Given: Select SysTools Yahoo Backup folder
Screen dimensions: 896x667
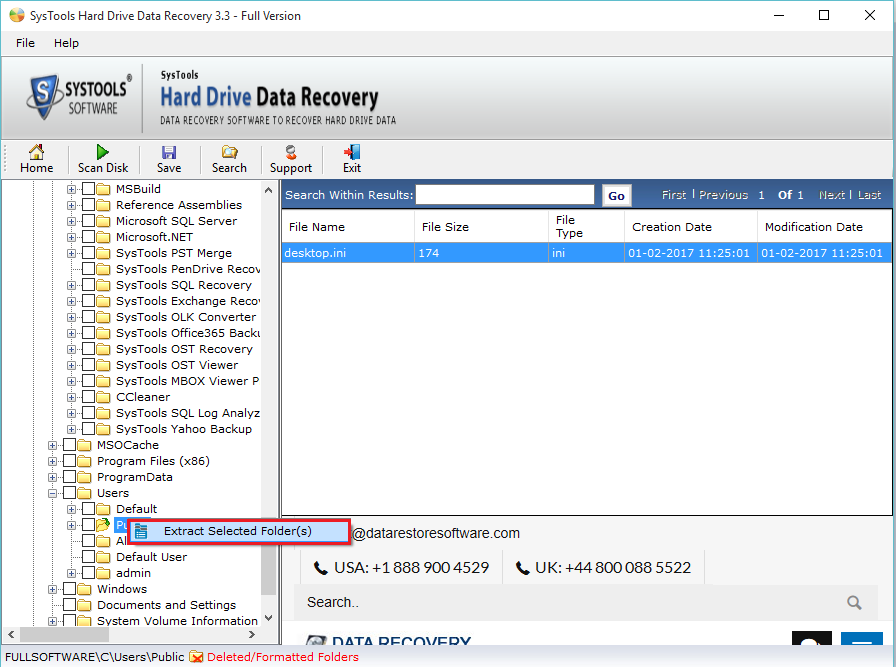Looking at the screenshot, I should [184, 429].
